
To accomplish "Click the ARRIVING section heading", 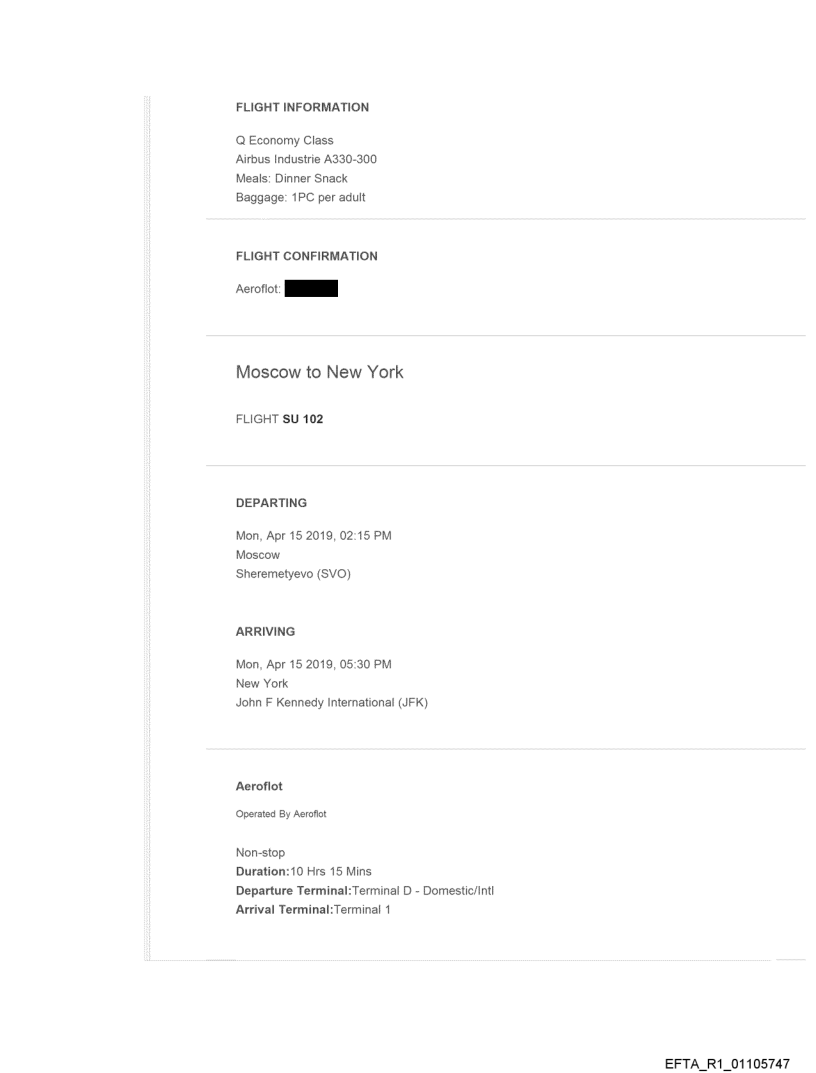I will point(266,632).
